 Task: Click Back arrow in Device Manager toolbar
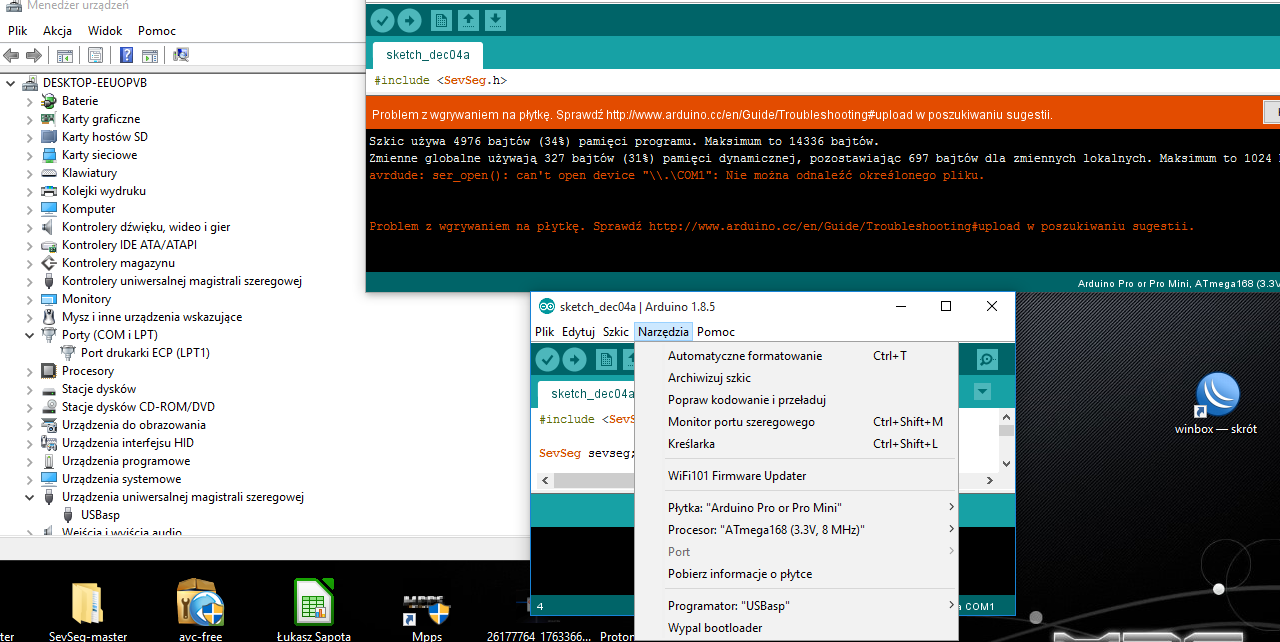pos(12,55)
